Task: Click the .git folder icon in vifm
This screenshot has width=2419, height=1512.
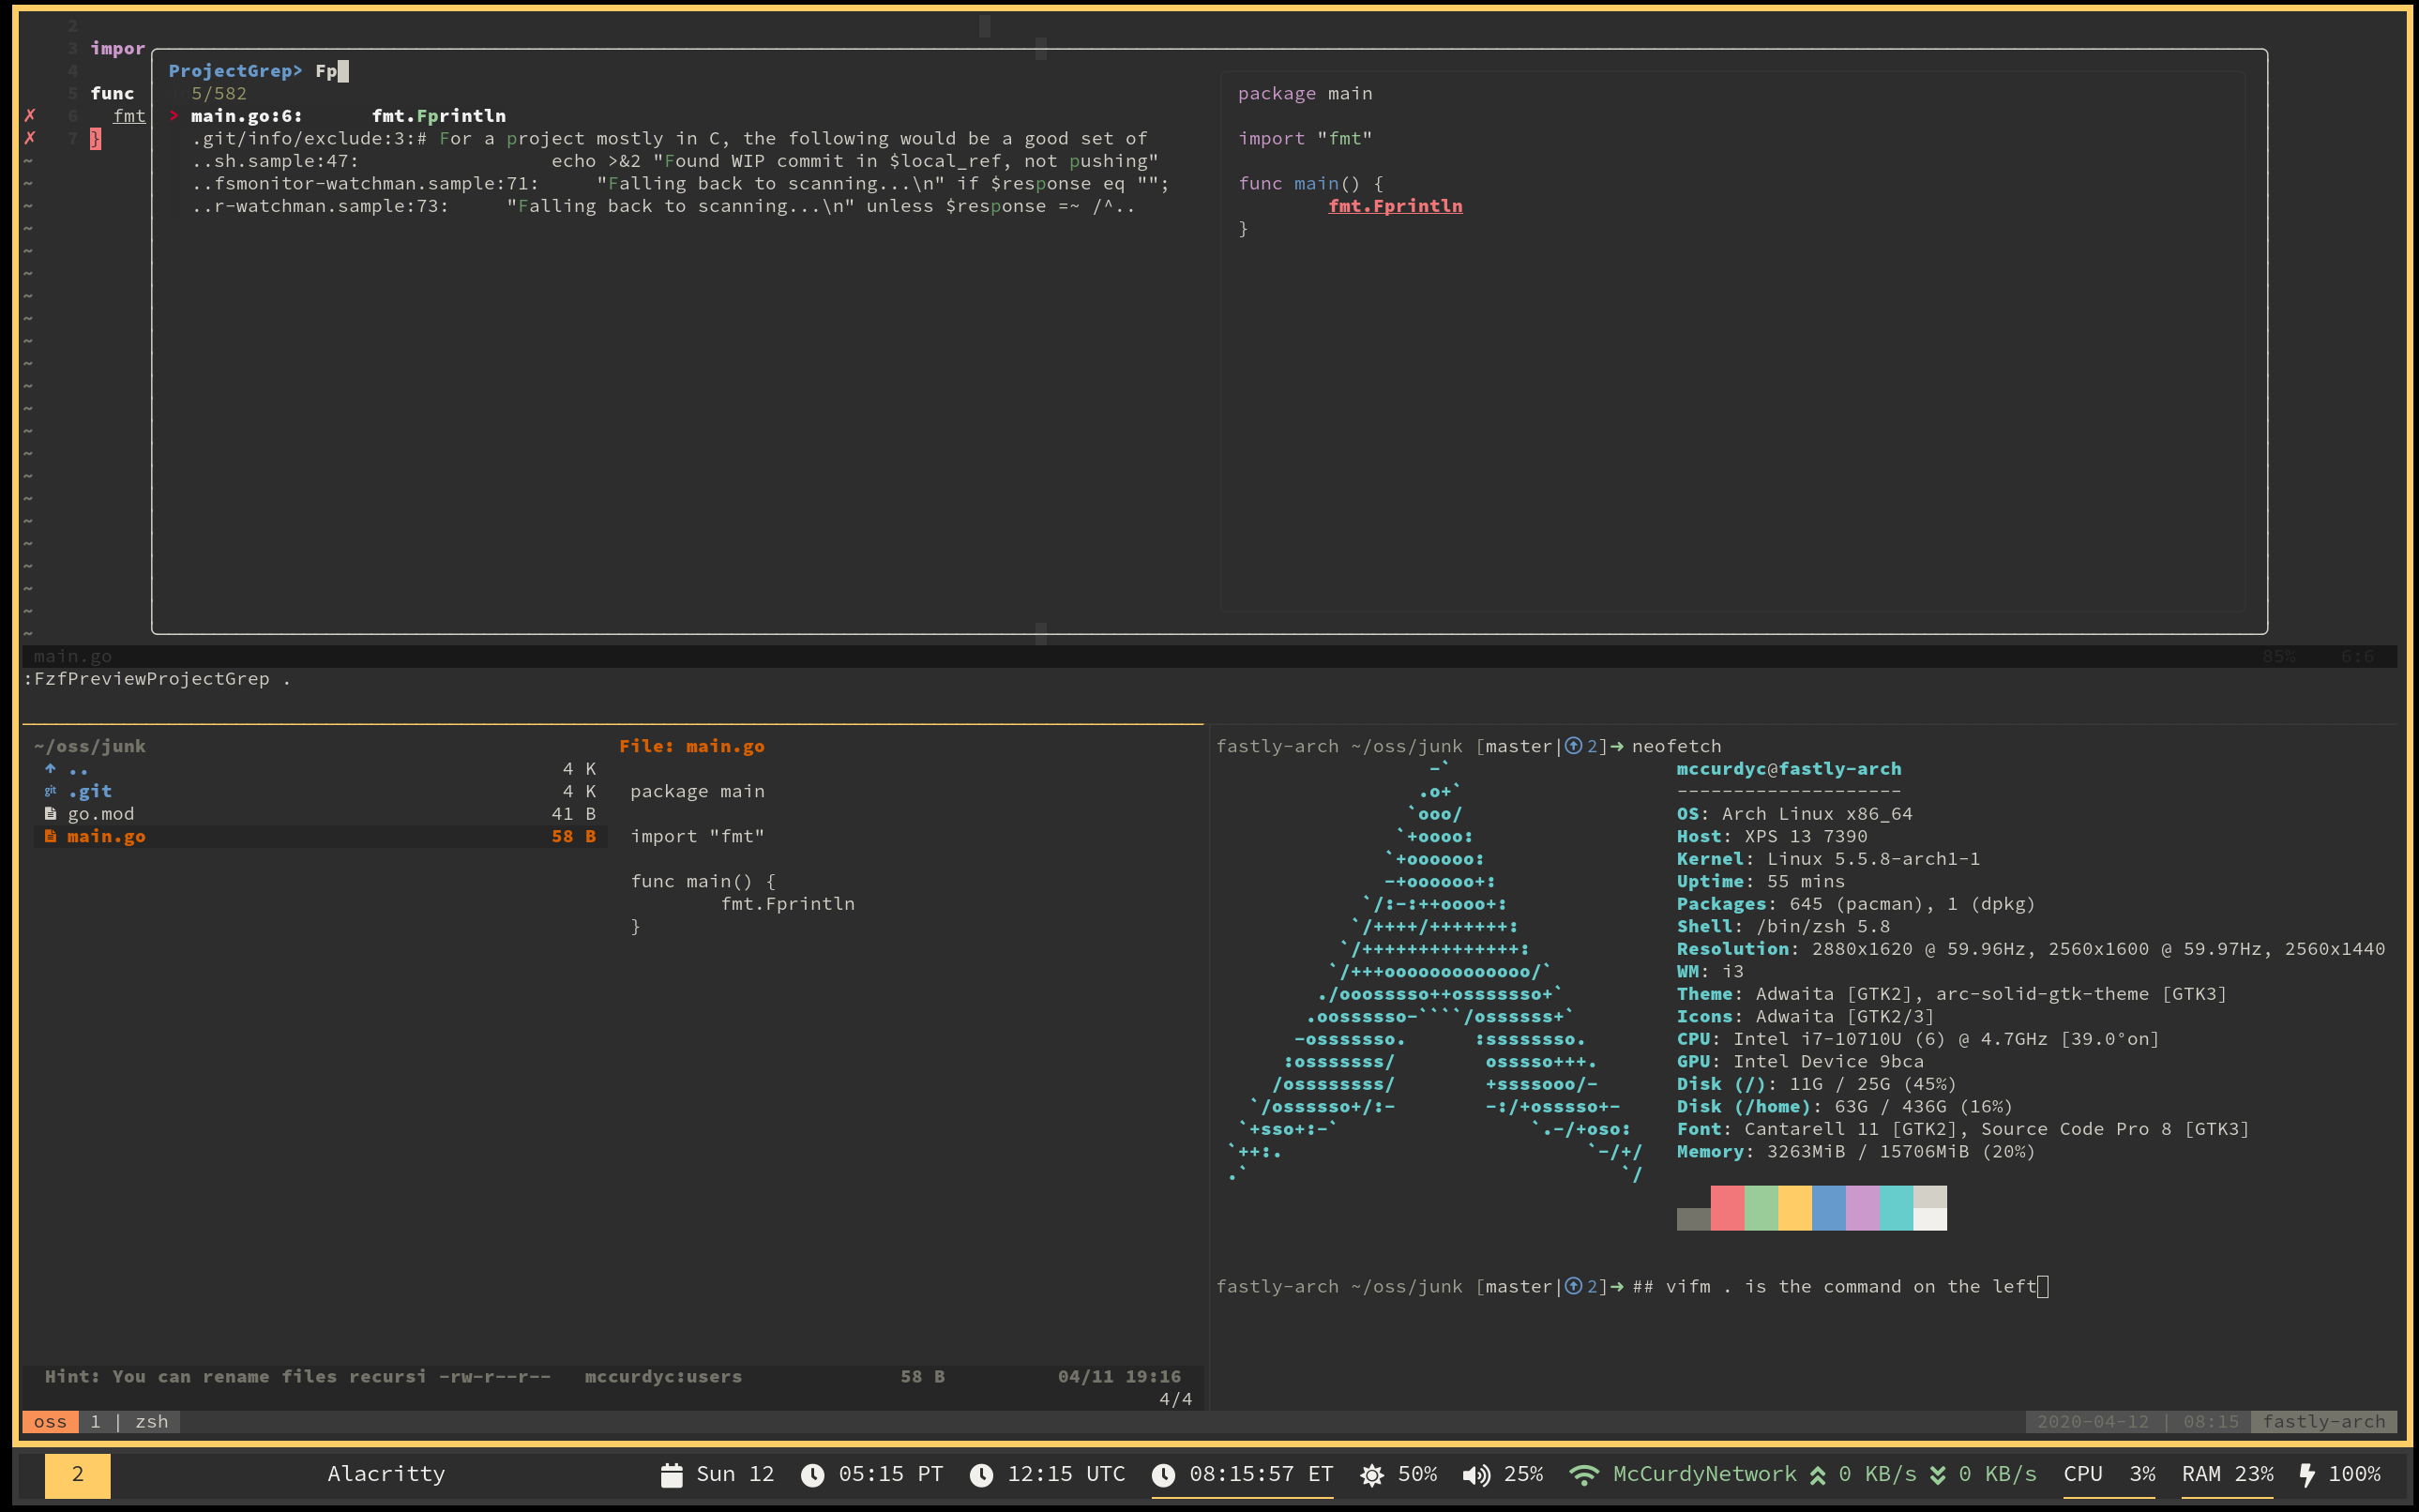Action: pyautogui.click(x=50, y=791)
